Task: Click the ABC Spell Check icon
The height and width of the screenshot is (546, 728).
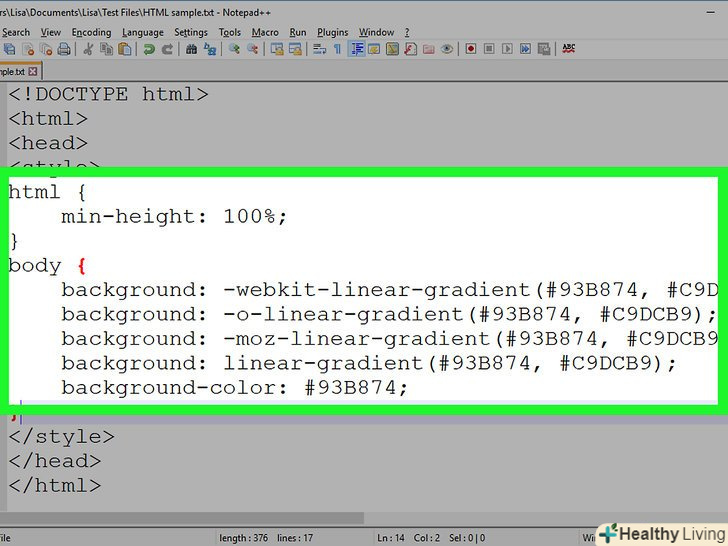Action: coord(568,48)
